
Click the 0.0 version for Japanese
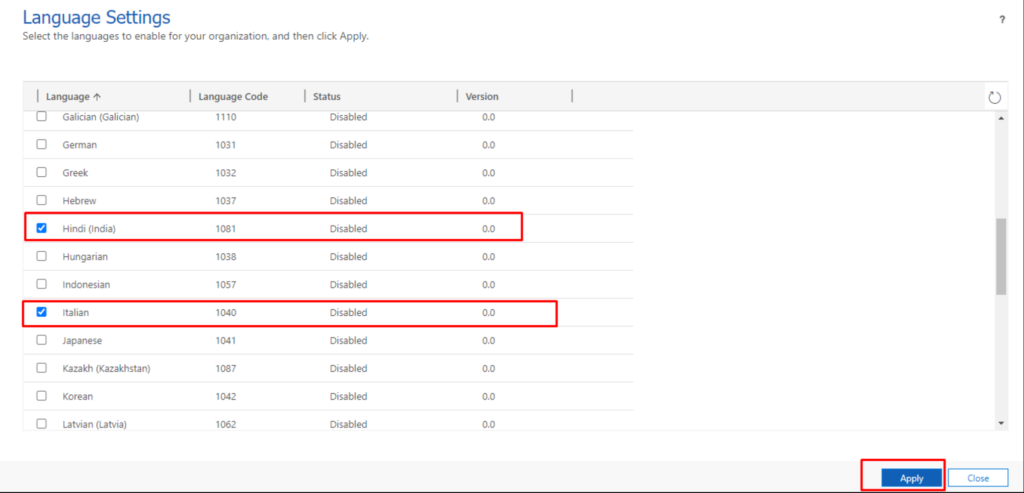(488, 340)
